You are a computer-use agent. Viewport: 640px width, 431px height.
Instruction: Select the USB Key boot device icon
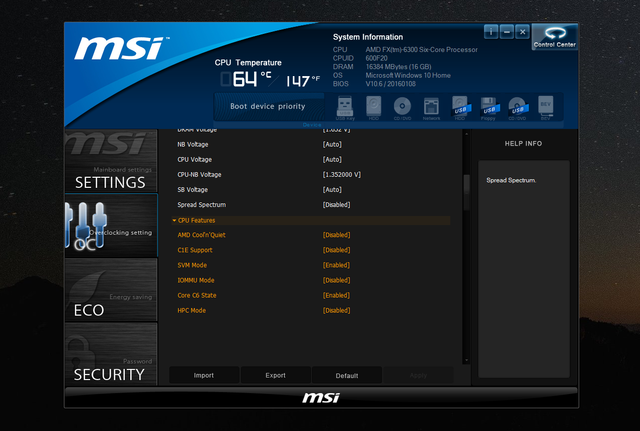345,108
